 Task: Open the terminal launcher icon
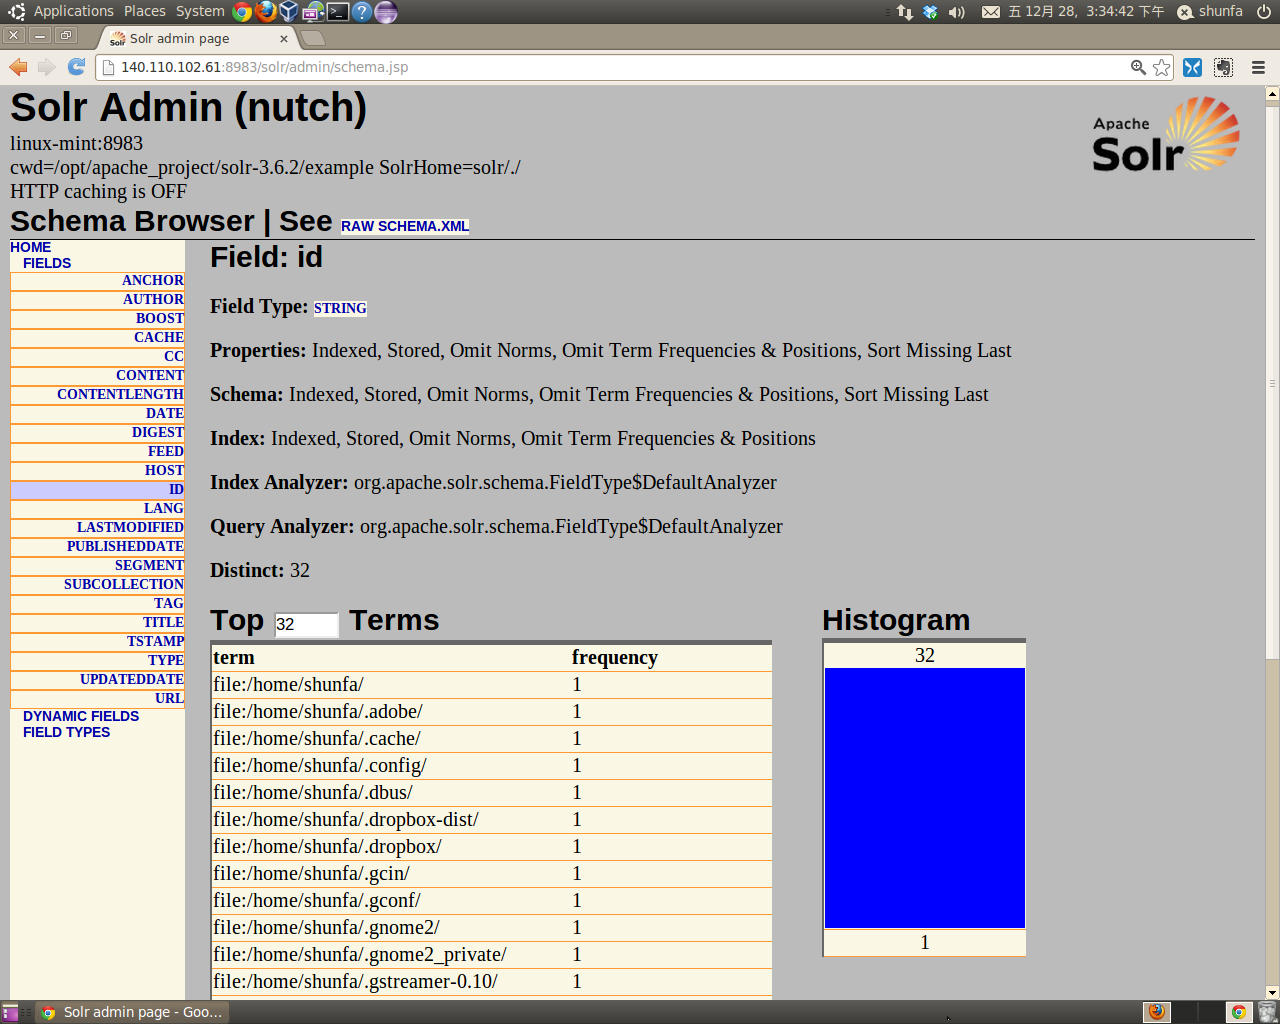pyautogui.click(x=338, y=12)
